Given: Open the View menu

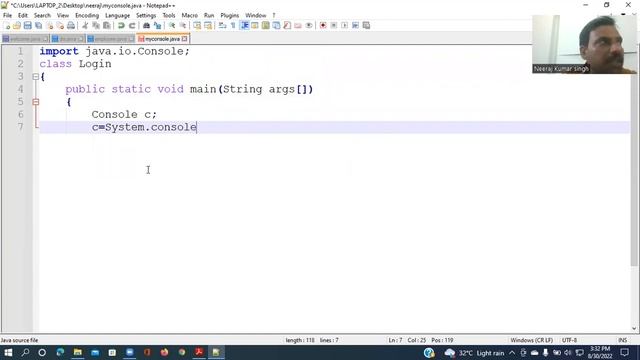Looking at the screenshot, I should tap(63, 16).
